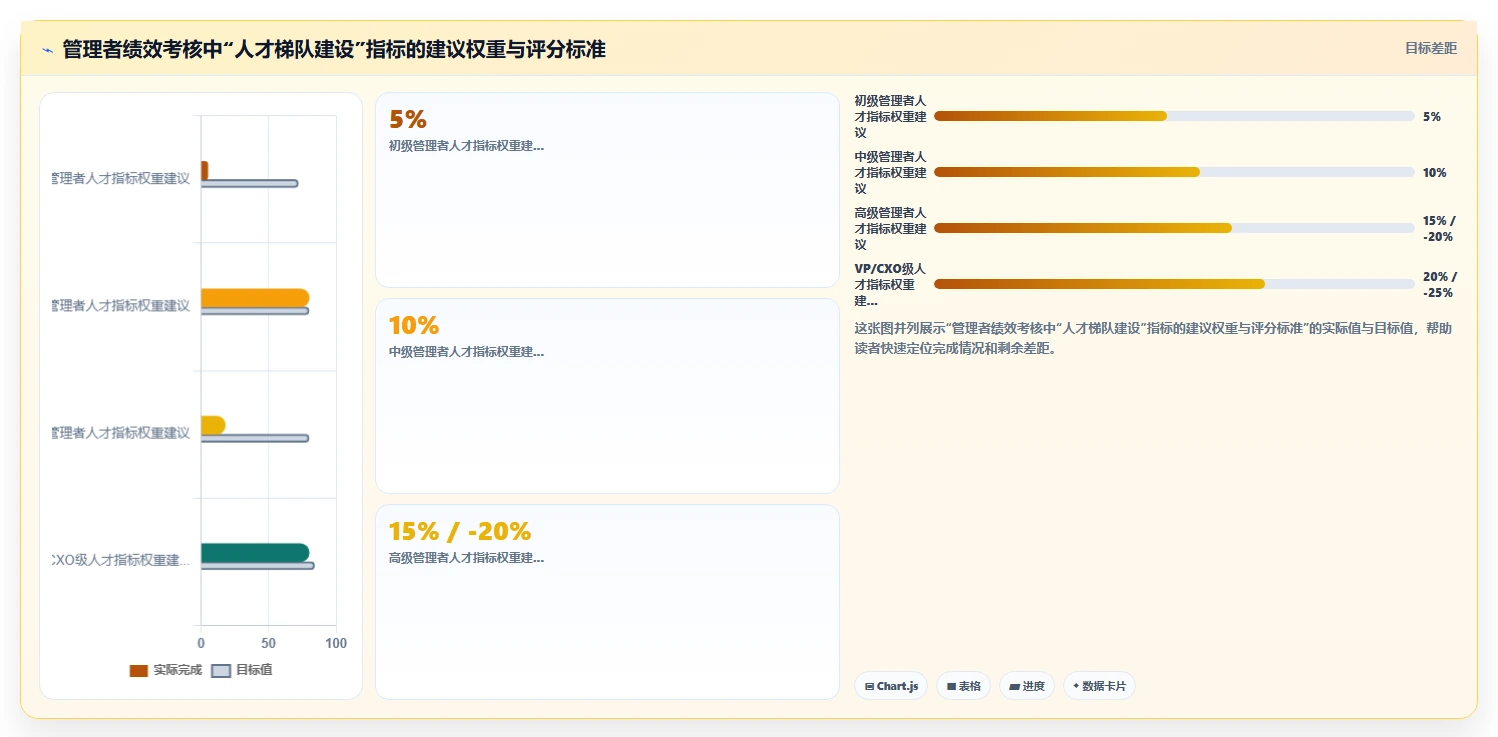Viewport: 1498px width, 737px height.
Task: Click the 高级管理者 progress bar
Action: click(x=1174, y=228)
